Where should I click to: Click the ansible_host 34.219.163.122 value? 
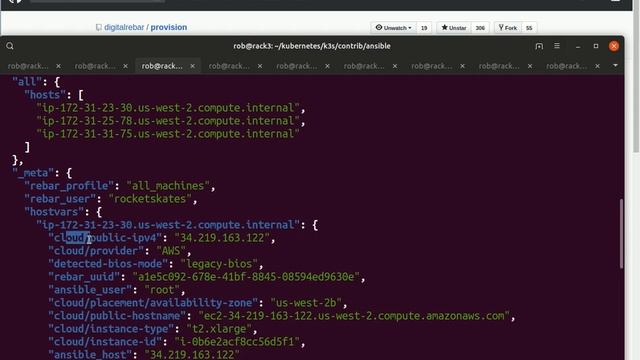point(192,354)
